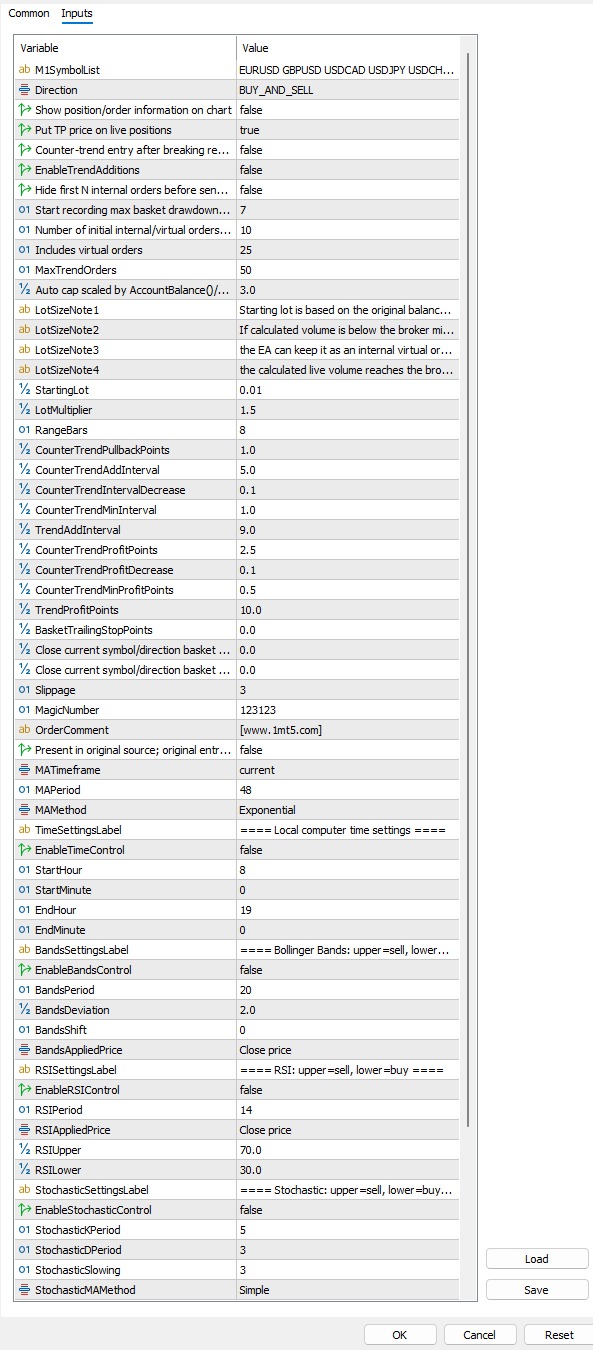This screenshot has width=593, height=1350.
Task: Select the BasketTrailingStopPoints row name
Action: [x=94, y=630]
